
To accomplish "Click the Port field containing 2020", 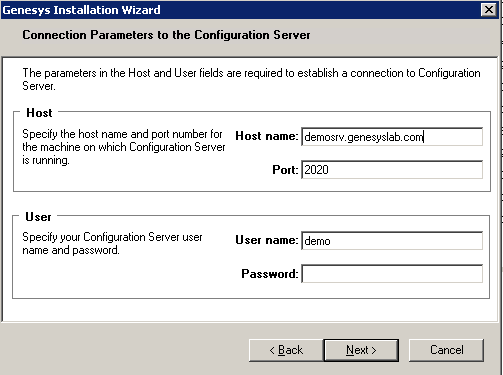I will click(392, 170).
